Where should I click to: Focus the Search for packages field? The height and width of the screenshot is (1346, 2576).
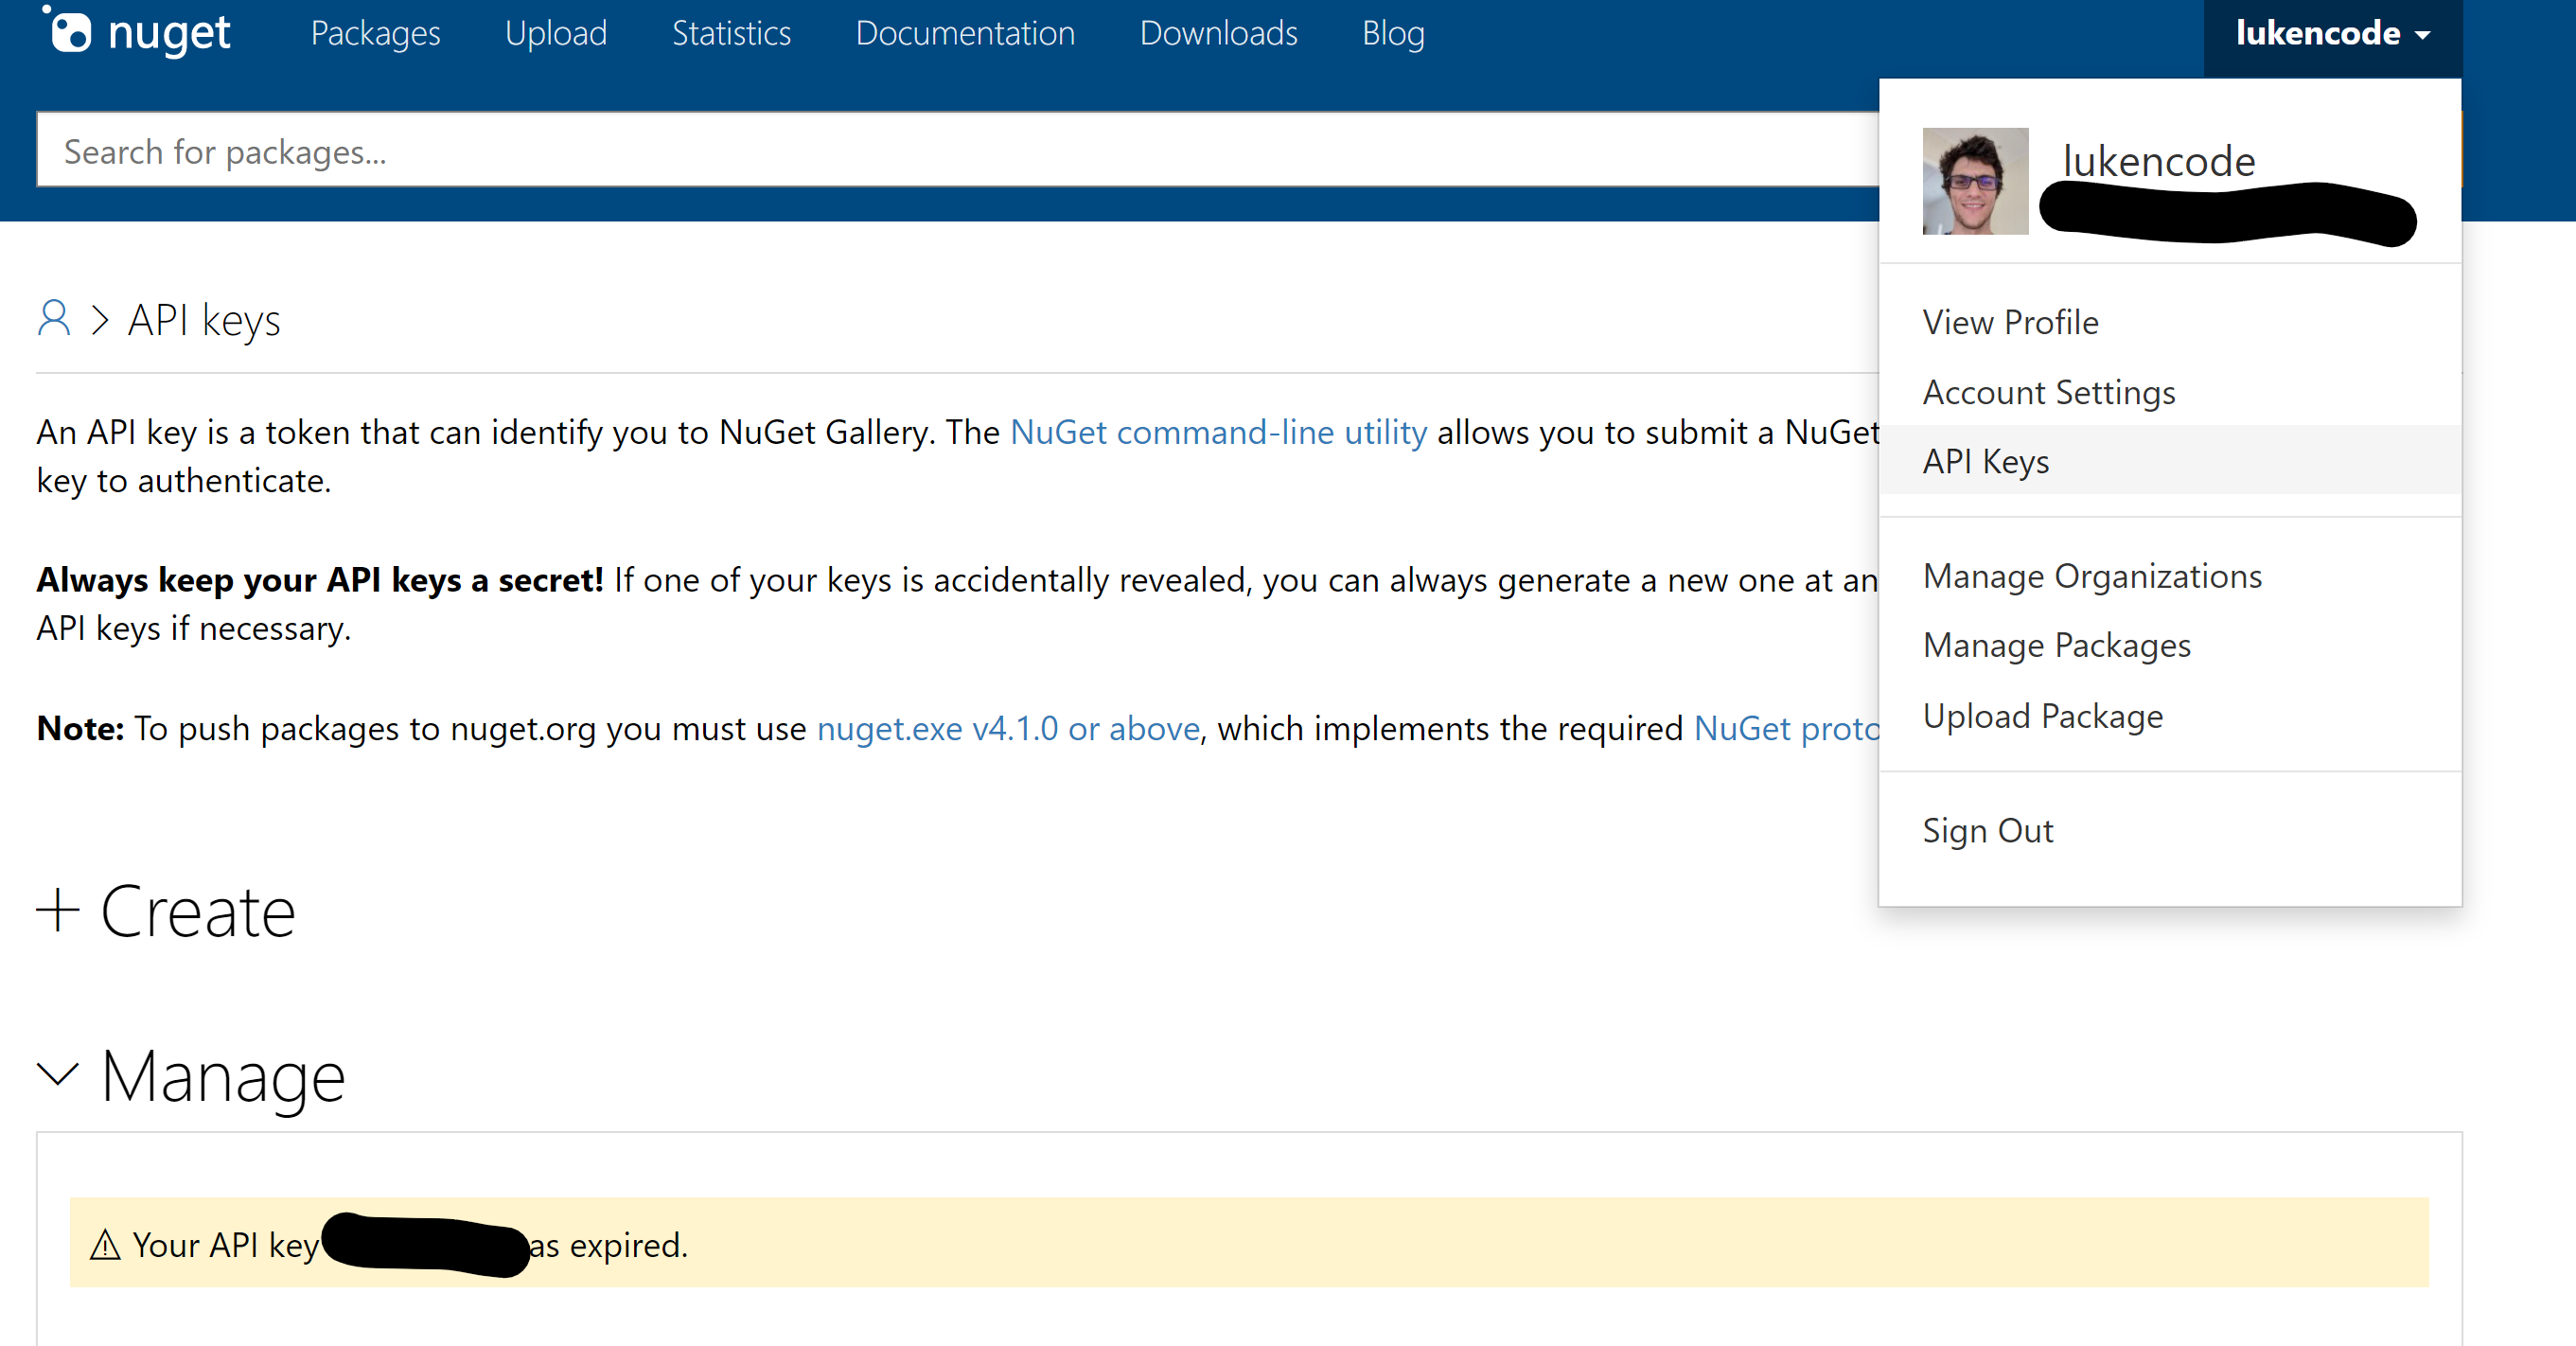coord(950,152)
